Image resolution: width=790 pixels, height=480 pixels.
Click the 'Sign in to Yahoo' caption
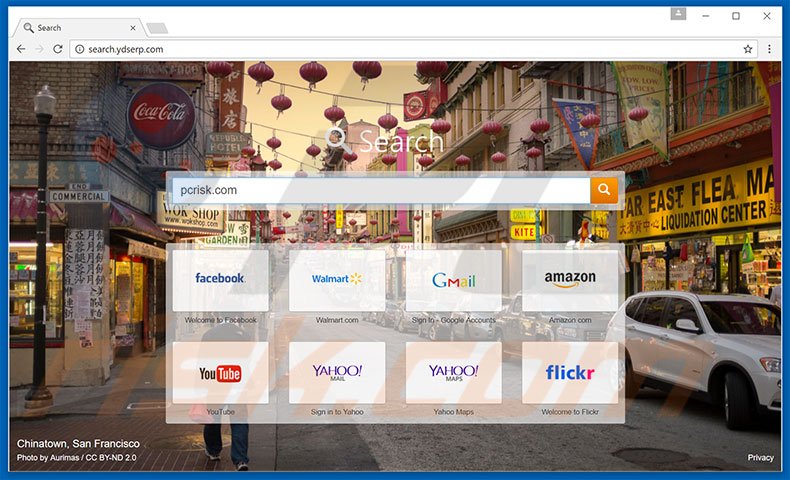click(337, 412)
